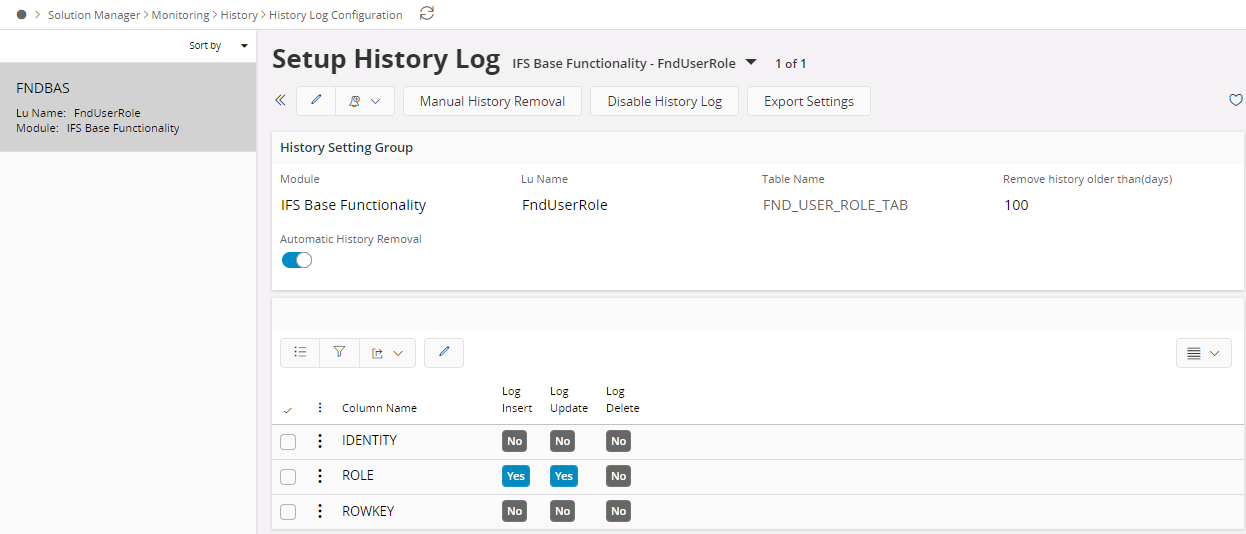Toggle Automatic History Removal switch

297,260
